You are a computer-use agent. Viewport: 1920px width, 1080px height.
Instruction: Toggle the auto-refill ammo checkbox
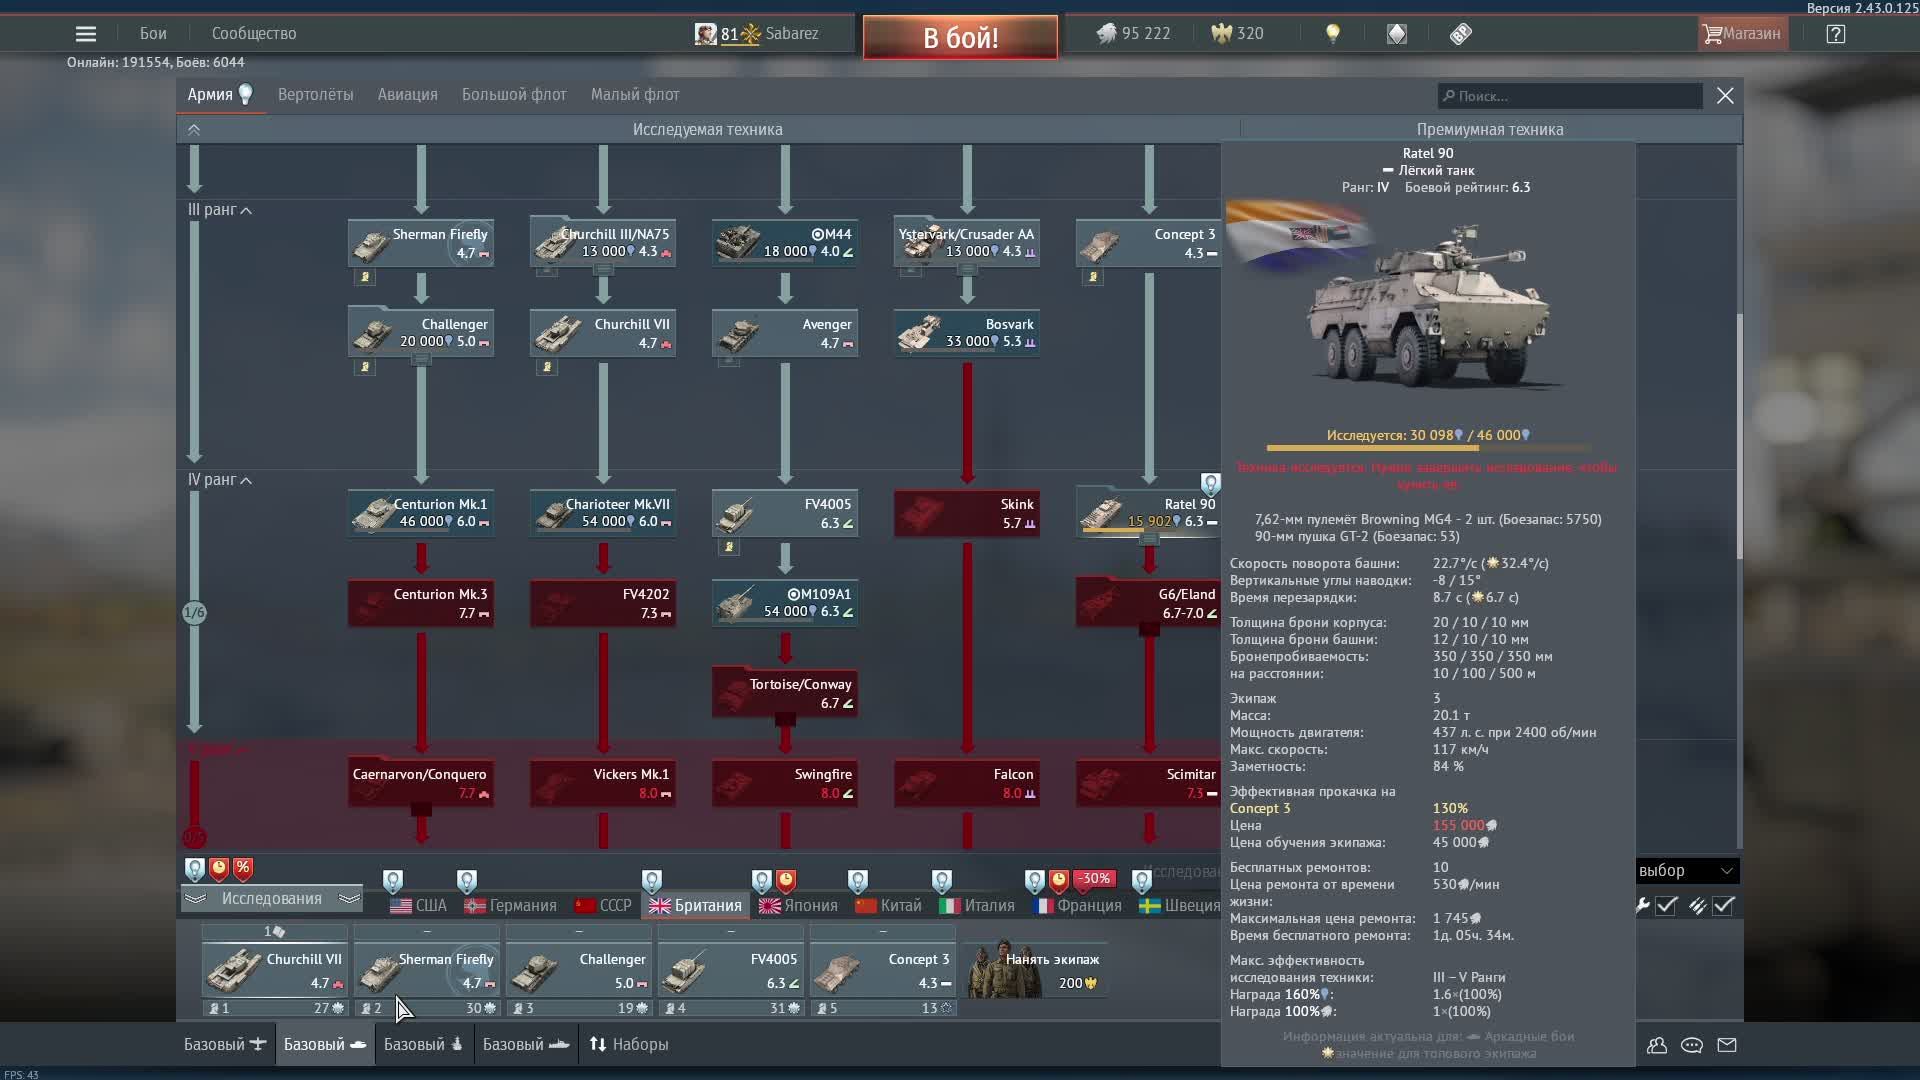[x=1723, y=906]
